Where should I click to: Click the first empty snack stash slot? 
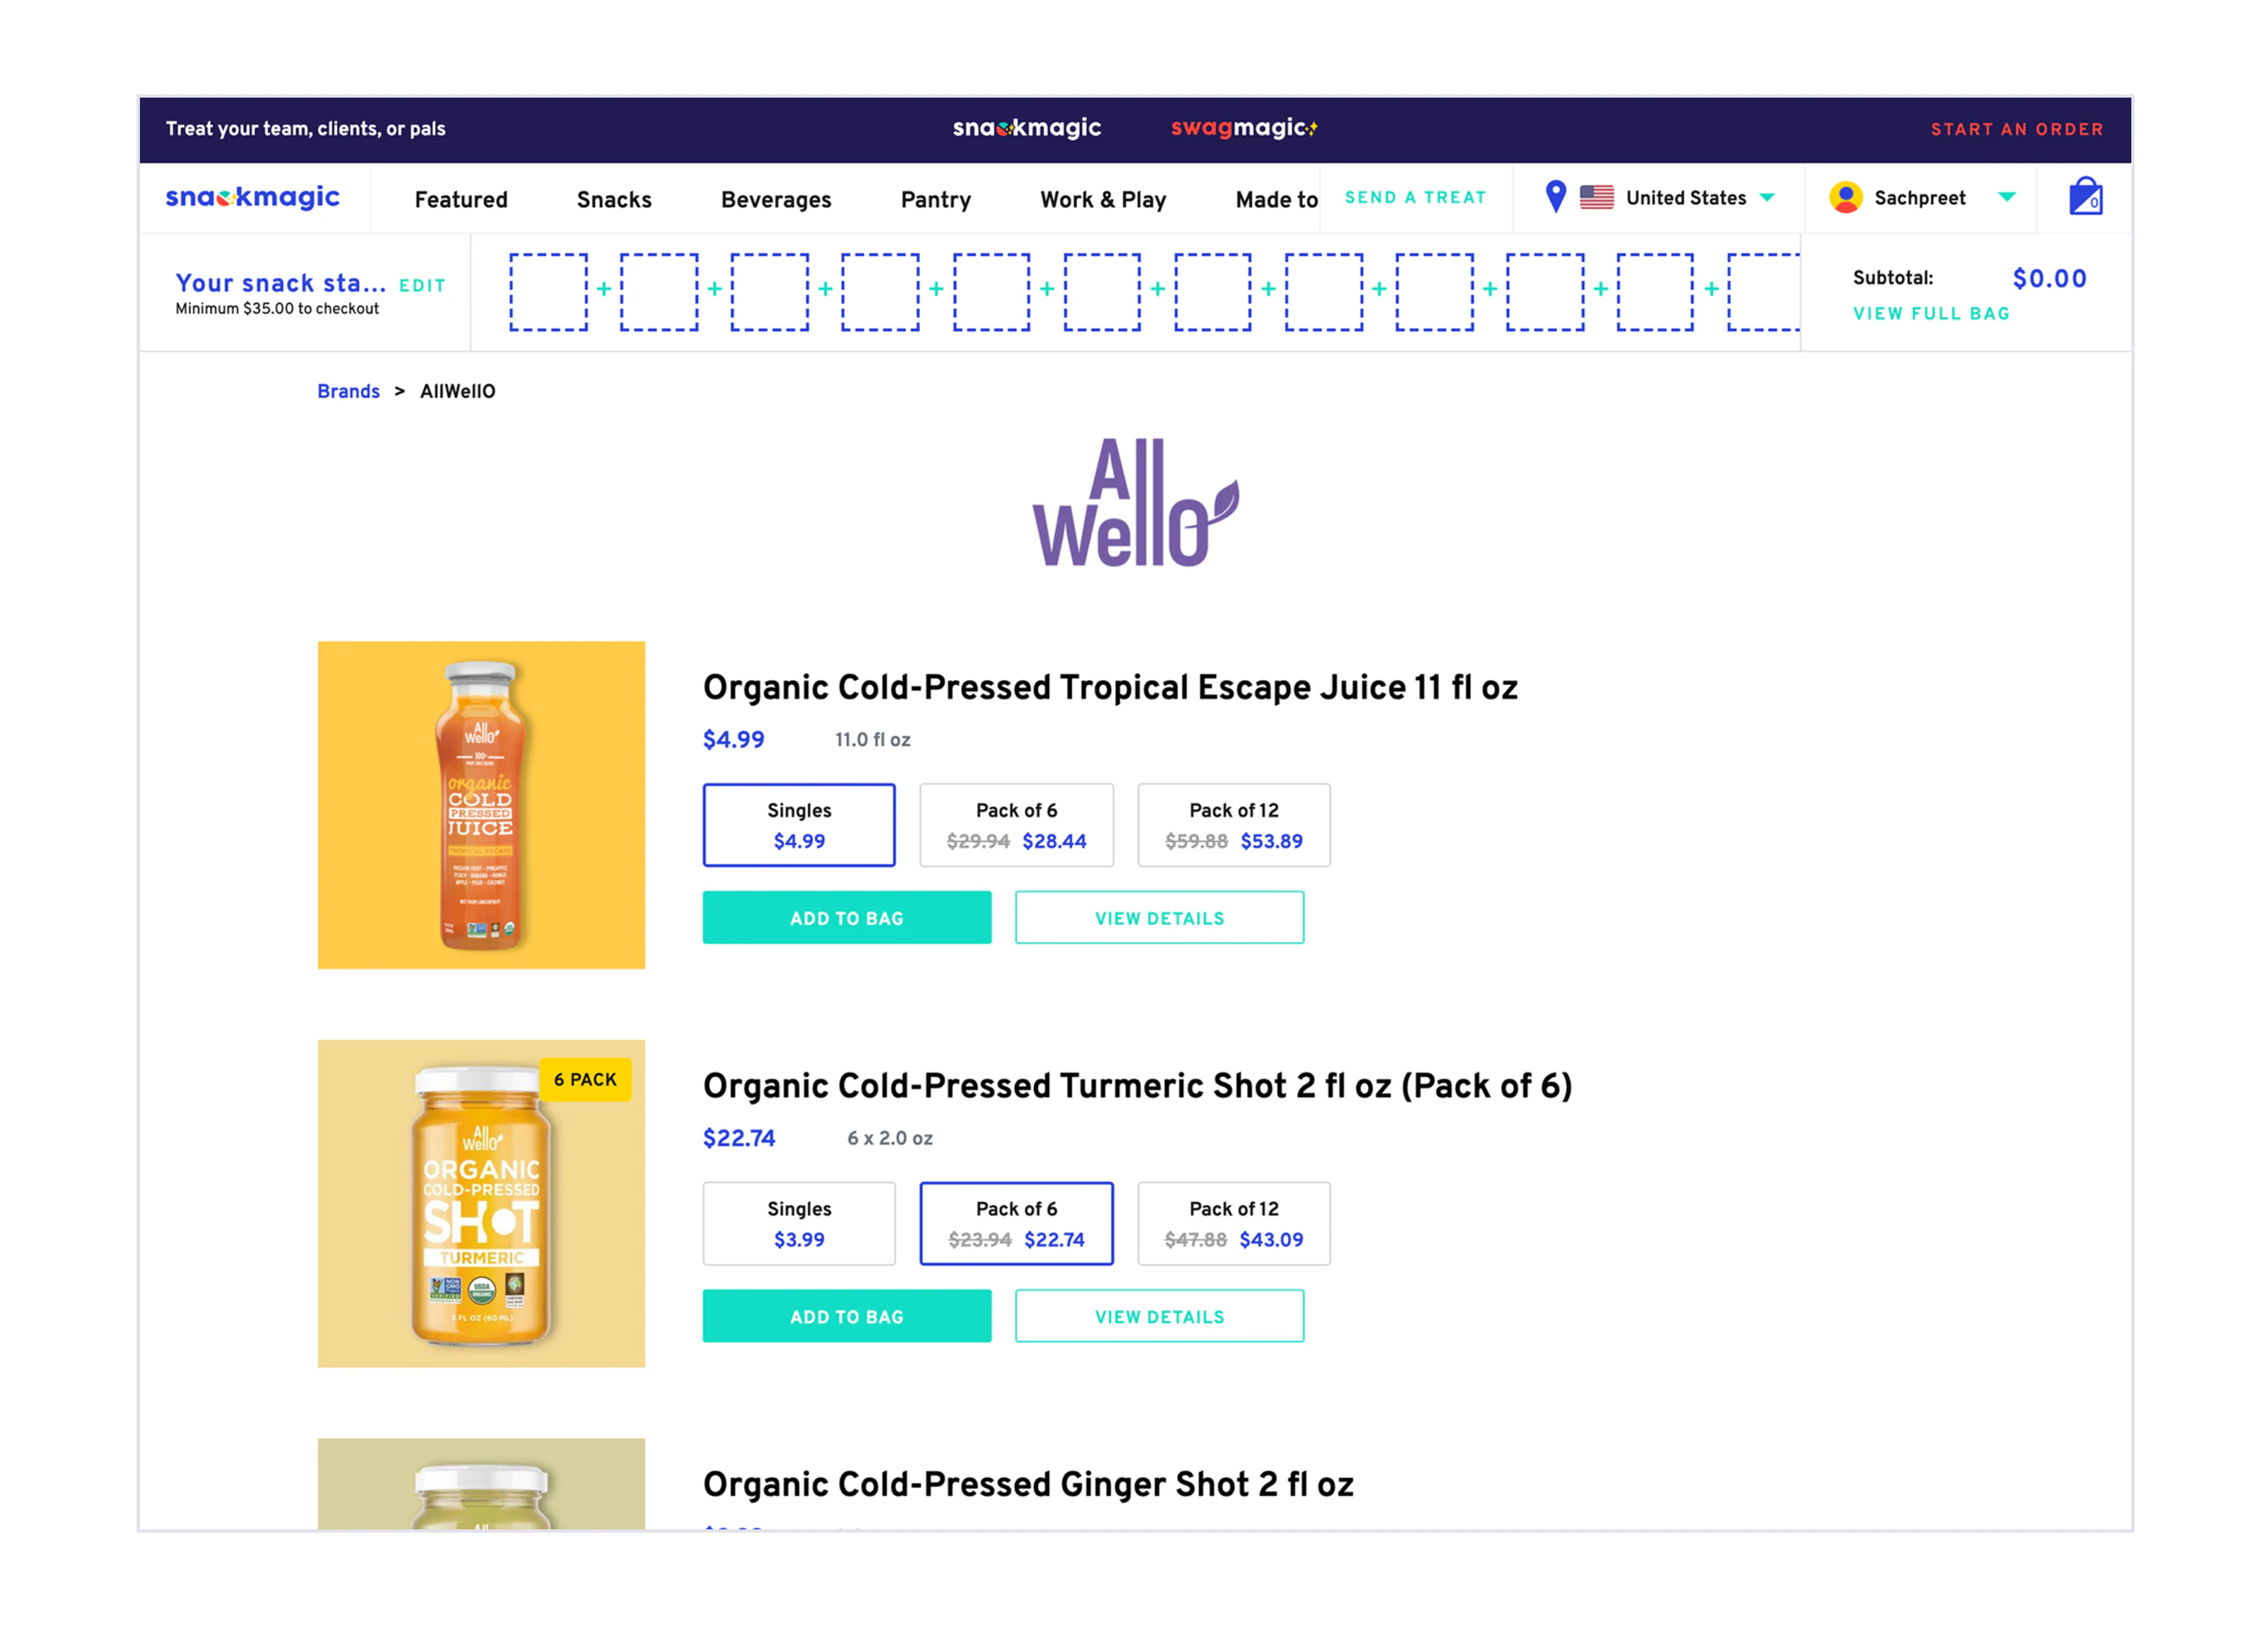click(548, 291)
